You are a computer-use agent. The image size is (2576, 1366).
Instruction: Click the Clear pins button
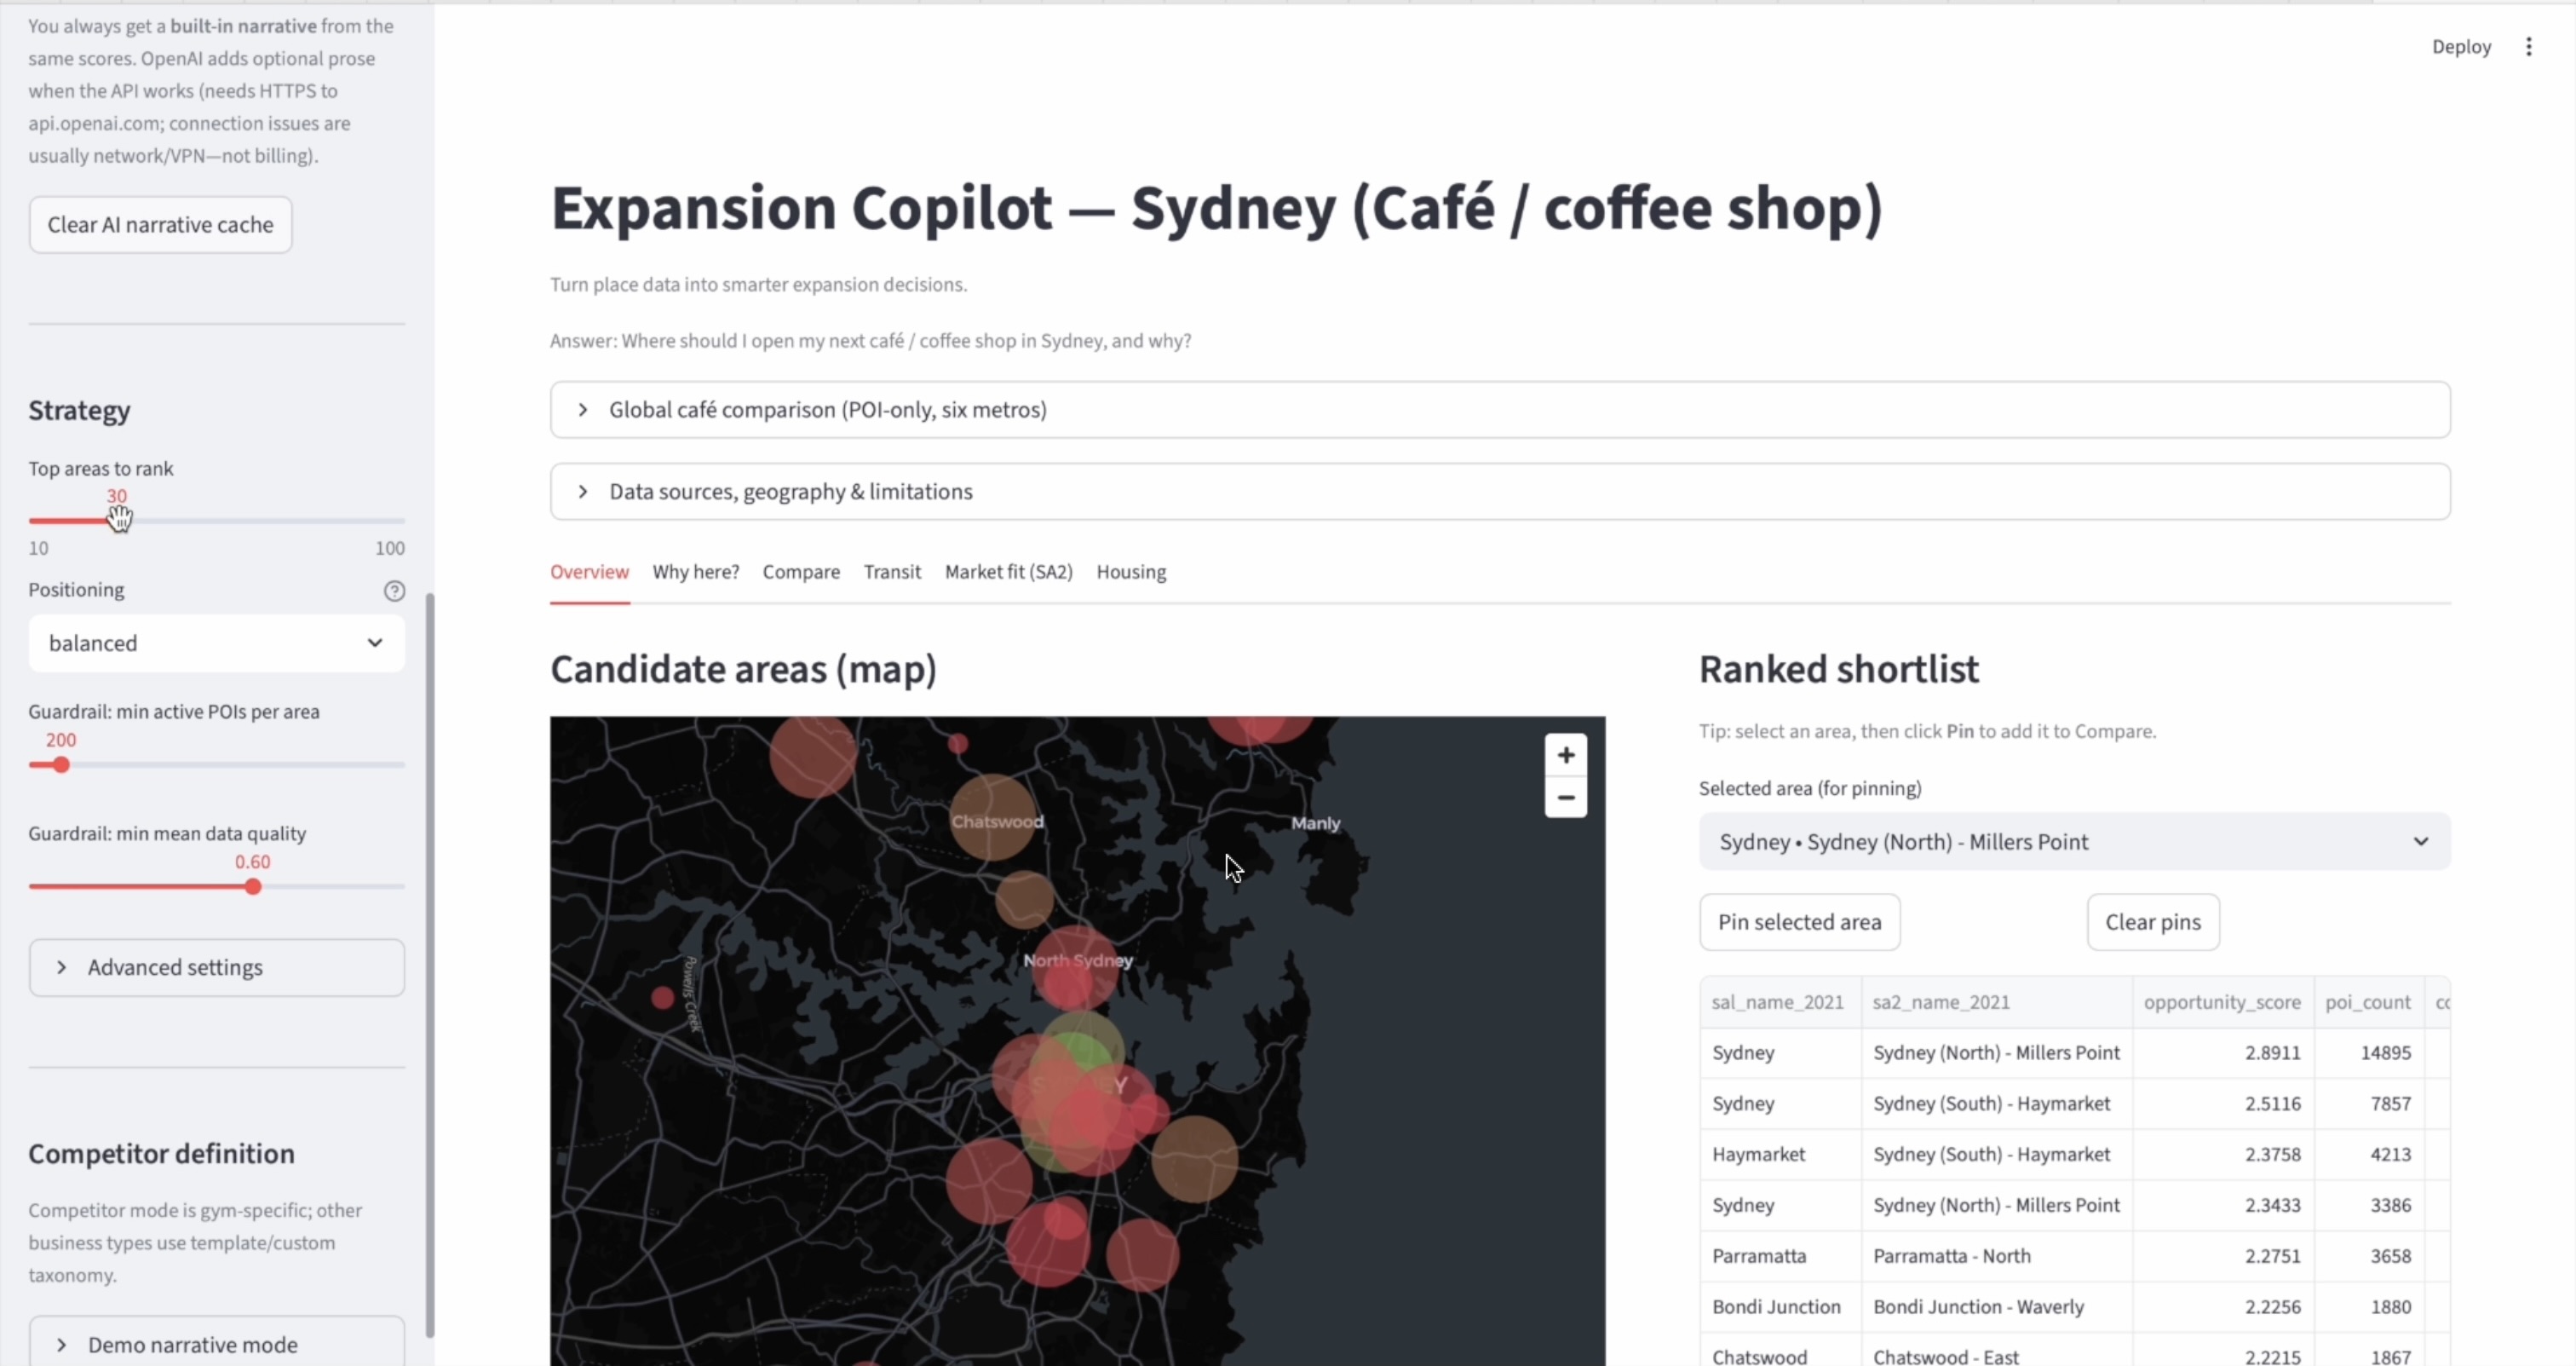point(2152,922)
